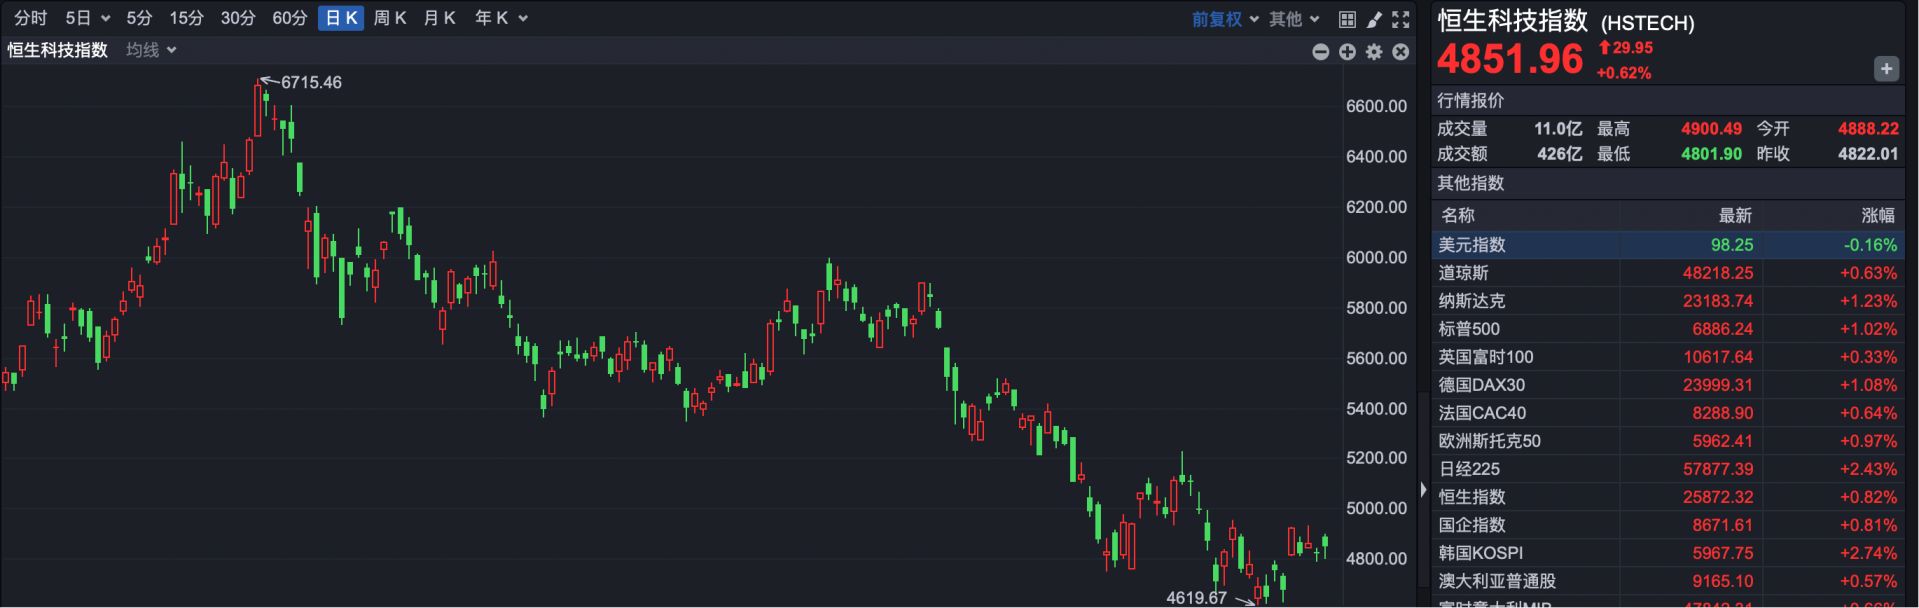The height and width of the screenshot is (608, 1919).
Task: Select the 60分 interval tab
Action: click(289, 18)
